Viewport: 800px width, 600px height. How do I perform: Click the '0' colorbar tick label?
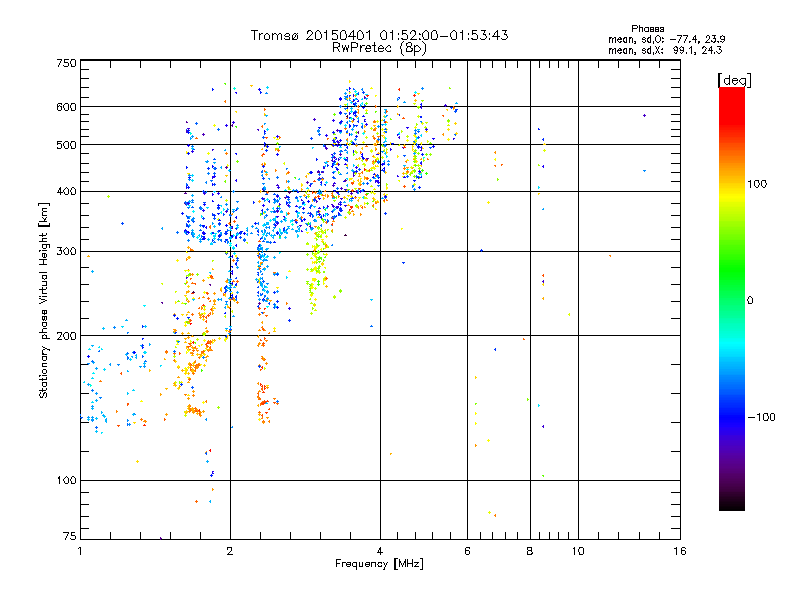[750, 301]
